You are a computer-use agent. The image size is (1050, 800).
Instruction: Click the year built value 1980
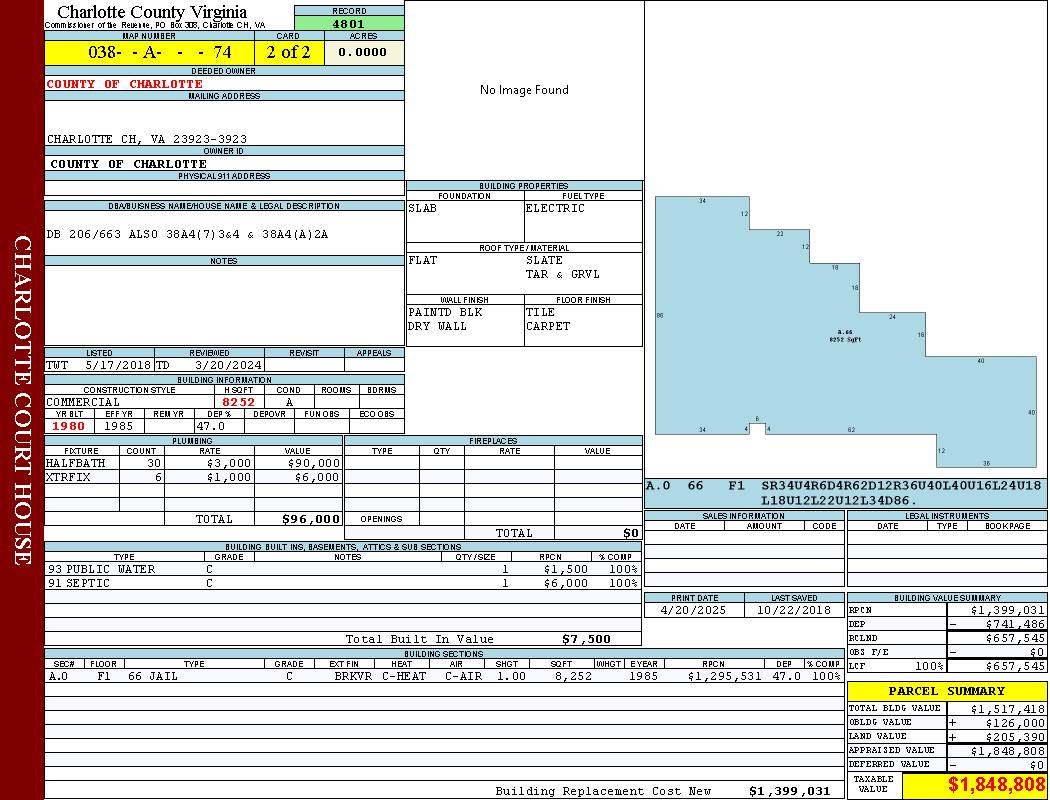pos(68,426)
